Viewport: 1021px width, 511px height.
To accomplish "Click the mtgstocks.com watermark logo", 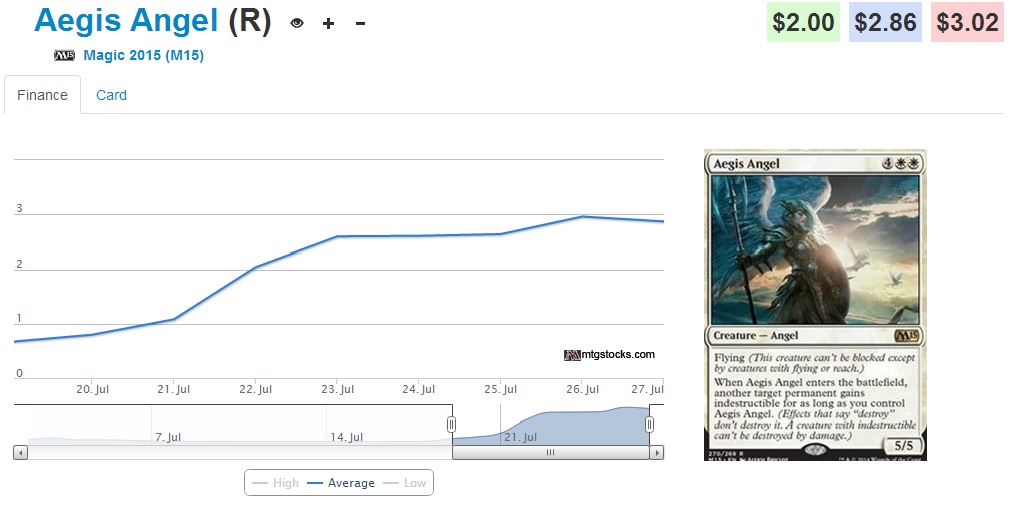I will point(609,354).
